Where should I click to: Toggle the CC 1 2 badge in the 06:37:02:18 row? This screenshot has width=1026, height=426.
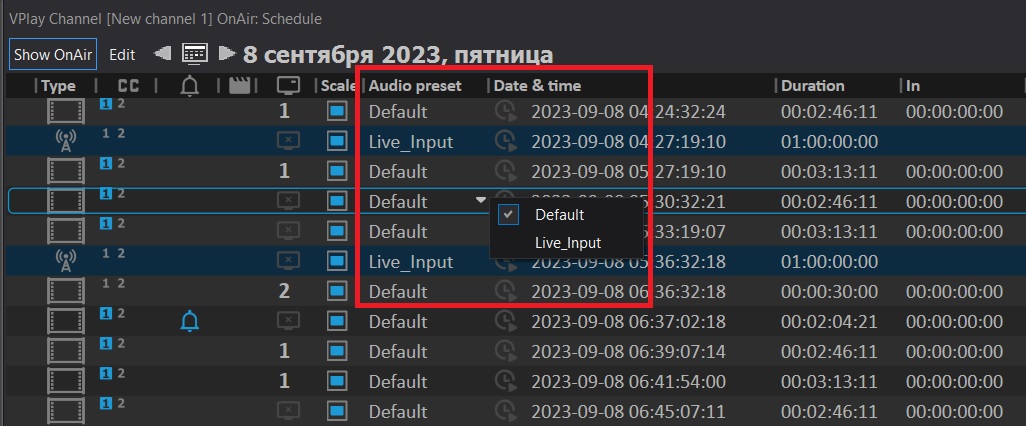[113, 313]
